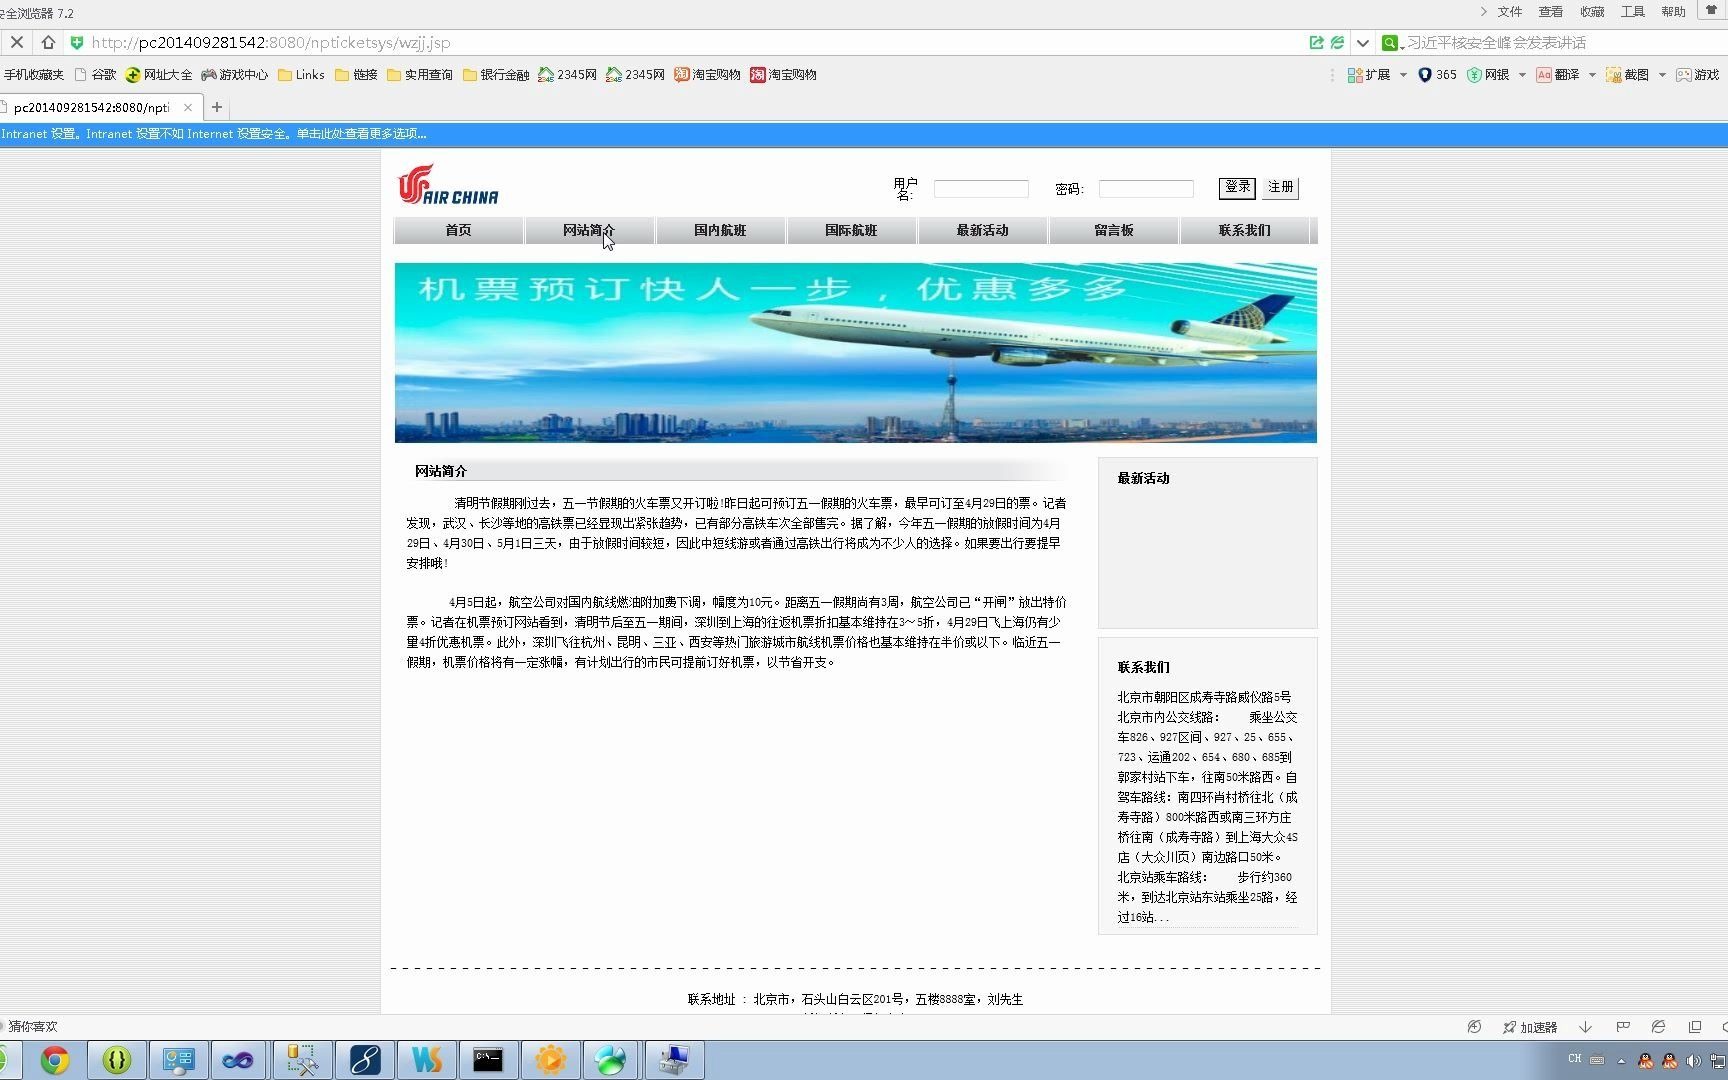Show hidden tray icons with the arrow

pyautogui.click(x=1622, y=1061)
